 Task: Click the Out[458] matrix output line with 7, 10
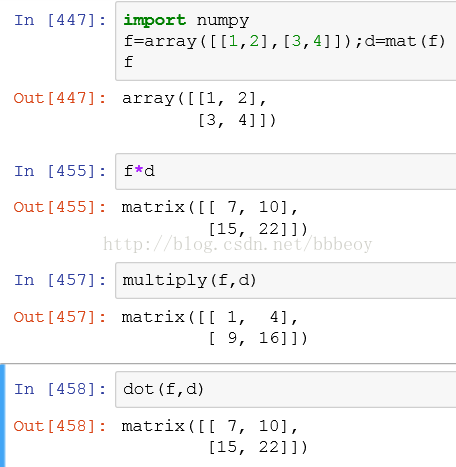209,426
